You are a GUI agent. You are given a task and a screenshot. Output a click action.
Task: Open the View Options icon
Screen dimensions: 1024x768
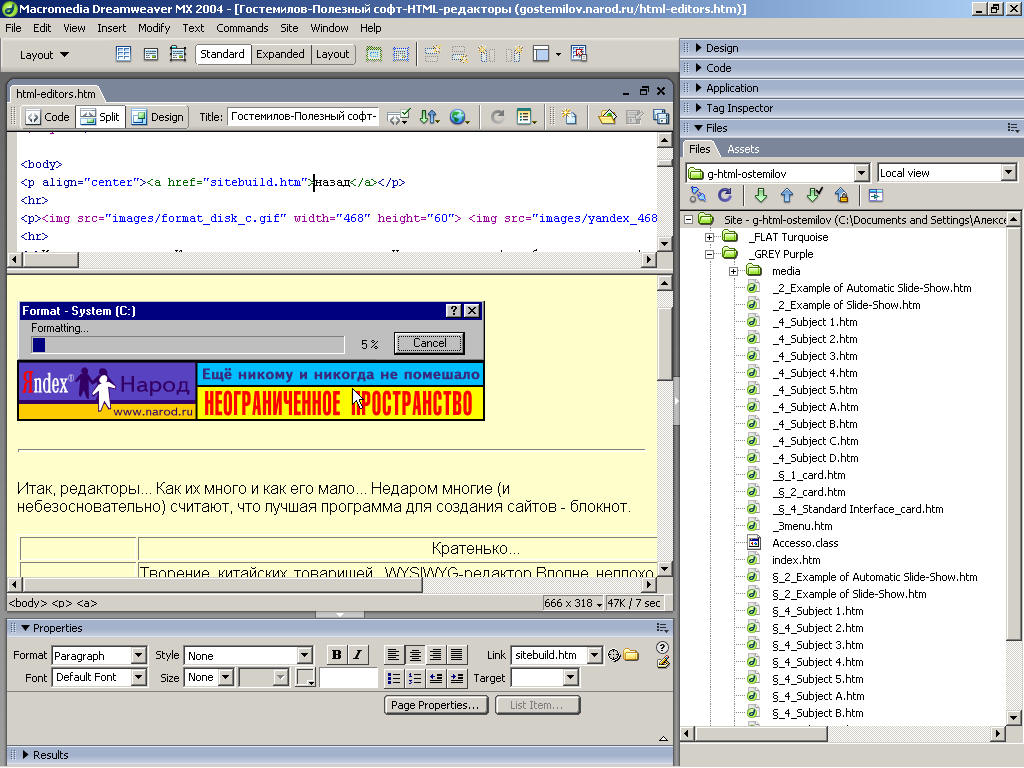point(526,117)
